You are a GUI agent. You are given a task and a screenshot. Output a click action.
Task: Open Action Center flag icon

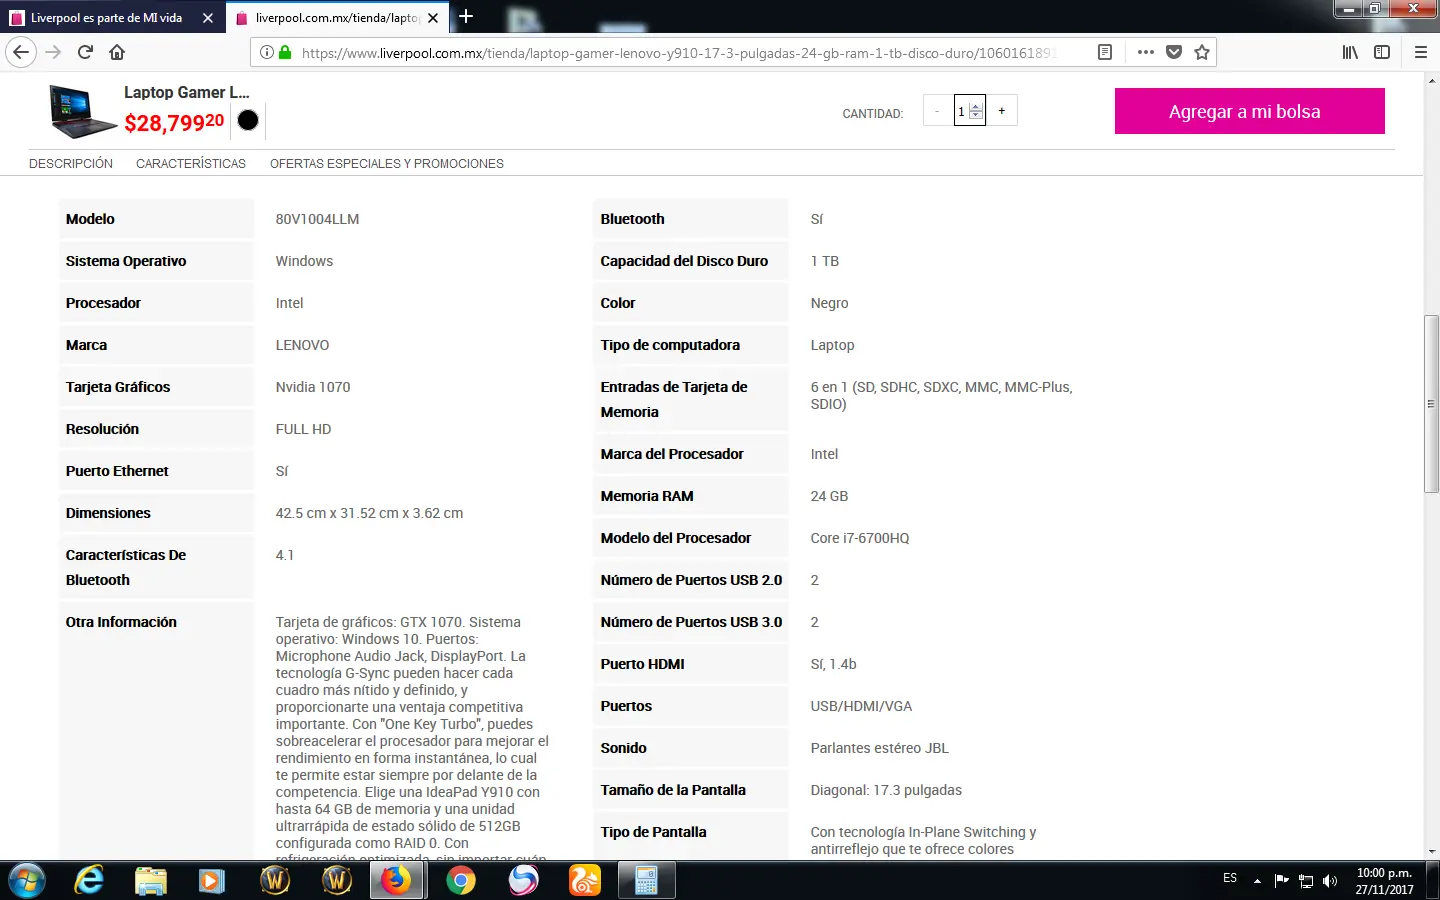coord(1282,880)
